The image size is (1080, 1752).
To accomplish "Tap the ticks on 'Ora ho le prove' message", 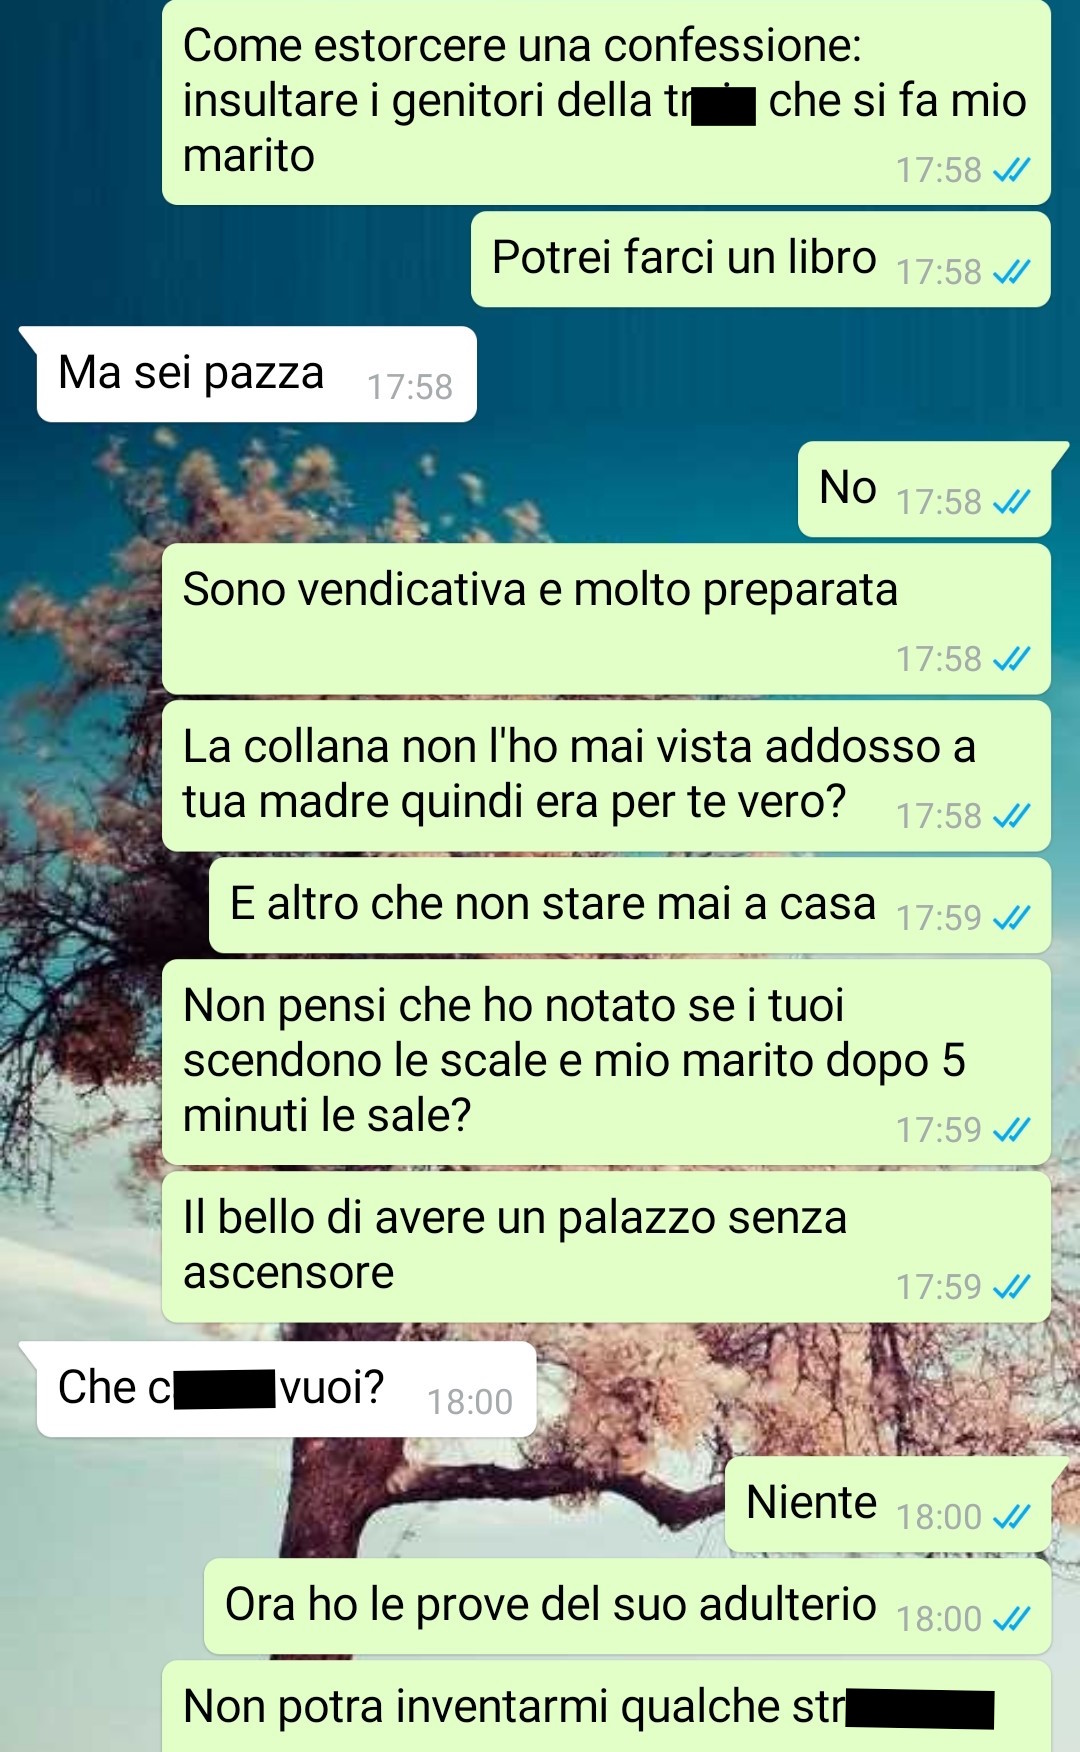I will click(x=1011, y=1619).
